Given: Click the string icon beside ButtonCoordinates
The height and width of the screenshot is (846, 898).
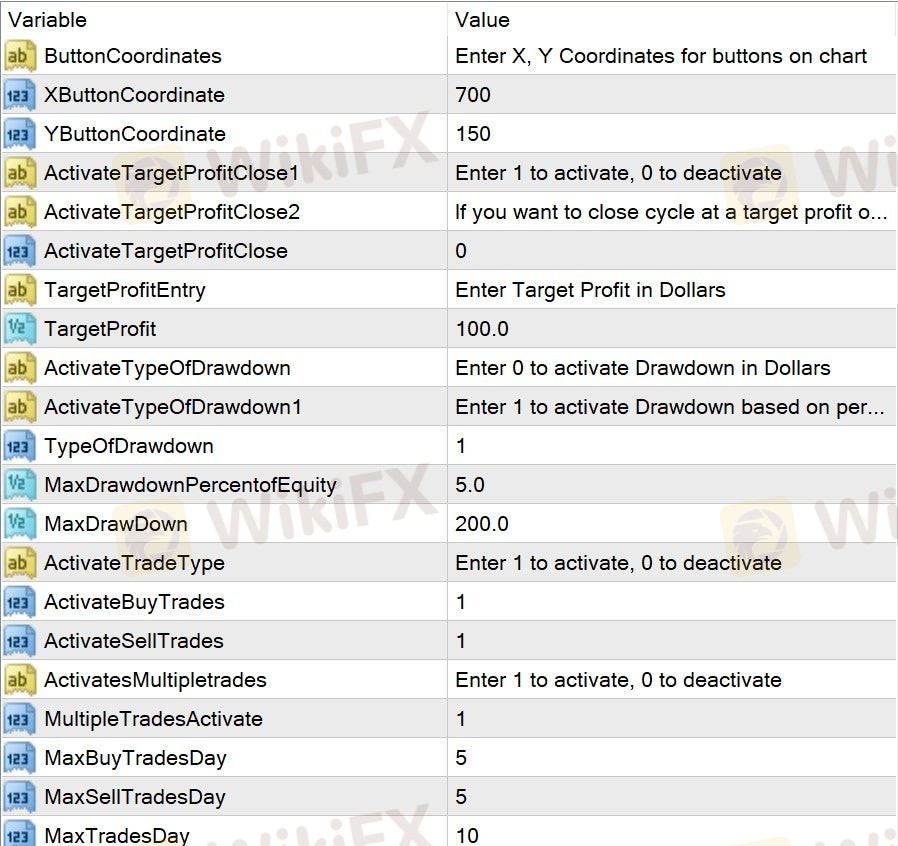Looking at the screenshot, I should pyautogui.click(x=20, y=56).
